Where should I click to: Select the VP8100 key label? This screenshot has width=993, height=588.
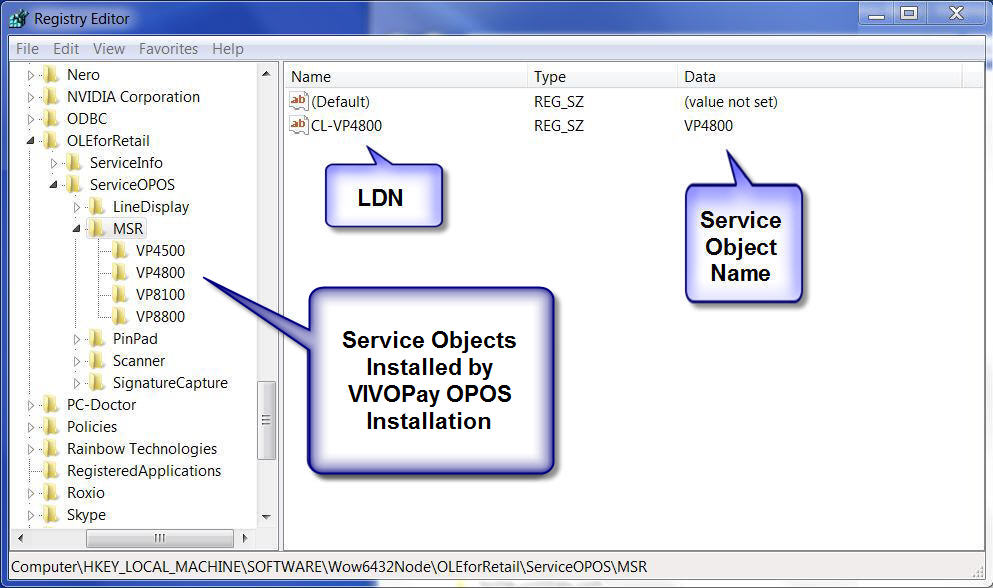160,295
